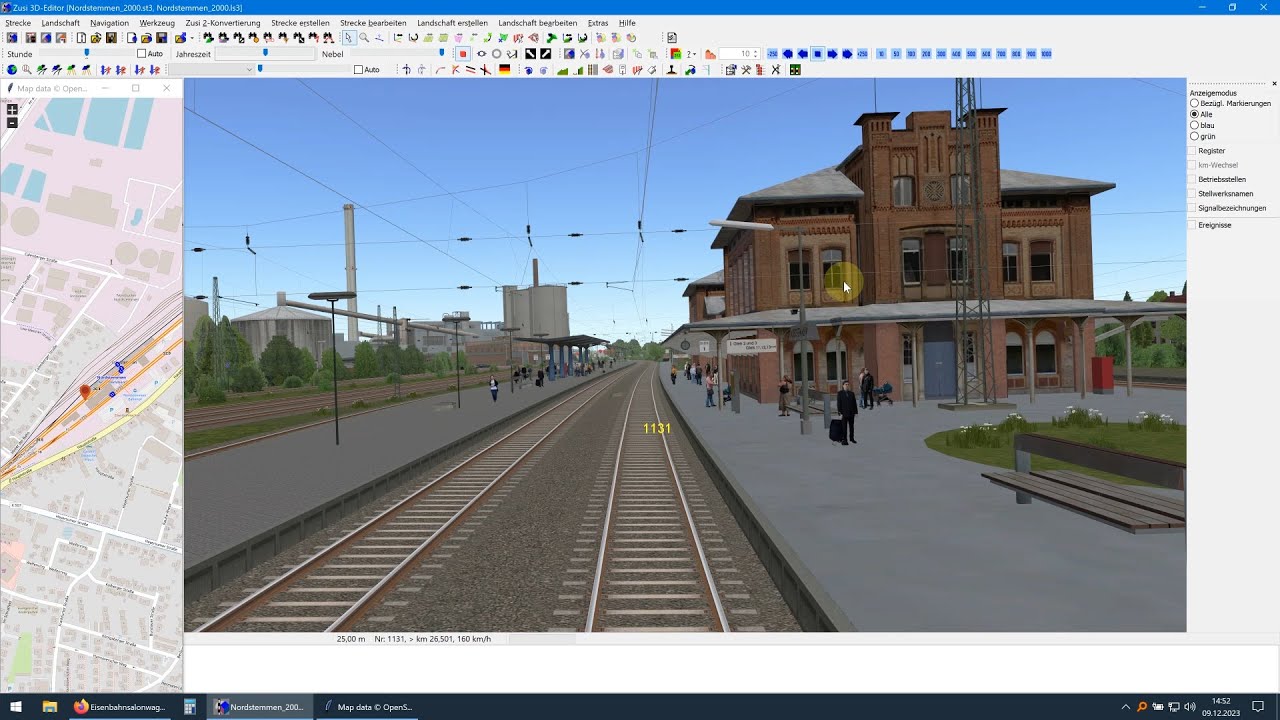Open the Strecke menu
This screenshot has height=720, width=1280.
[x=18, y=23]
